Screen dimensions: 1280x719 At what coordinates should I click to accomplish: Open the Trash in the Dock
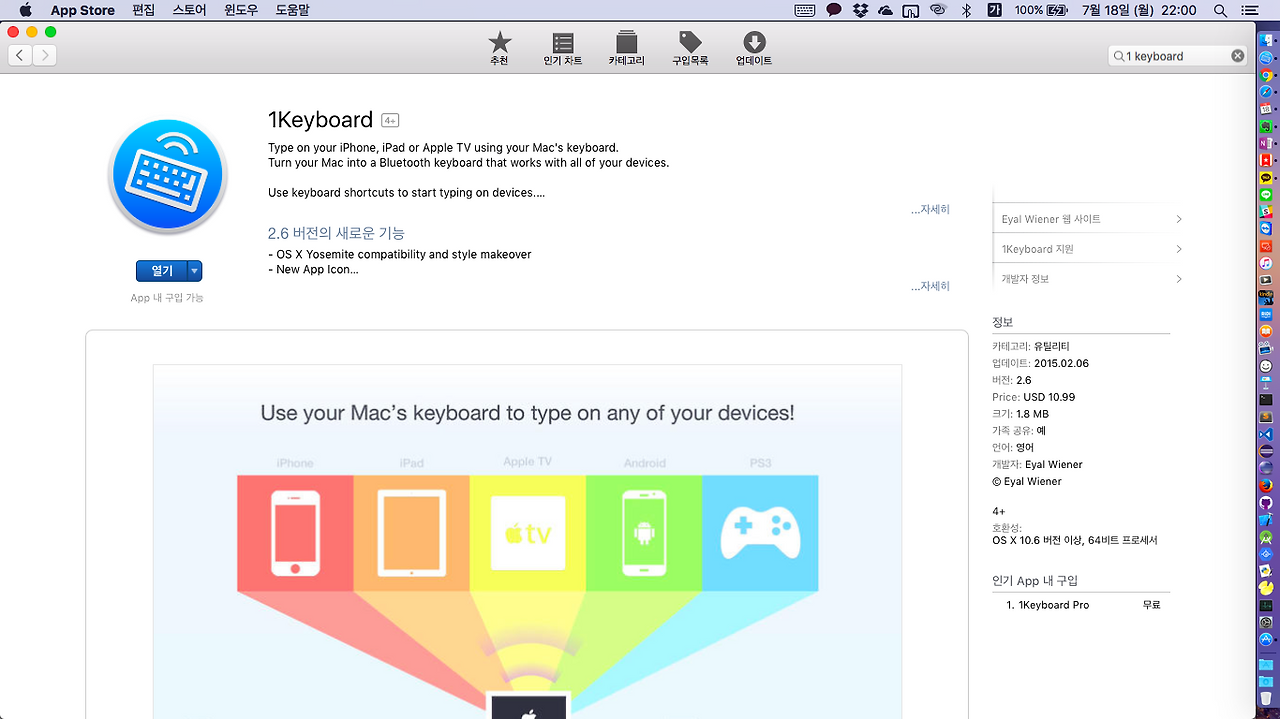pos(1266,700)
